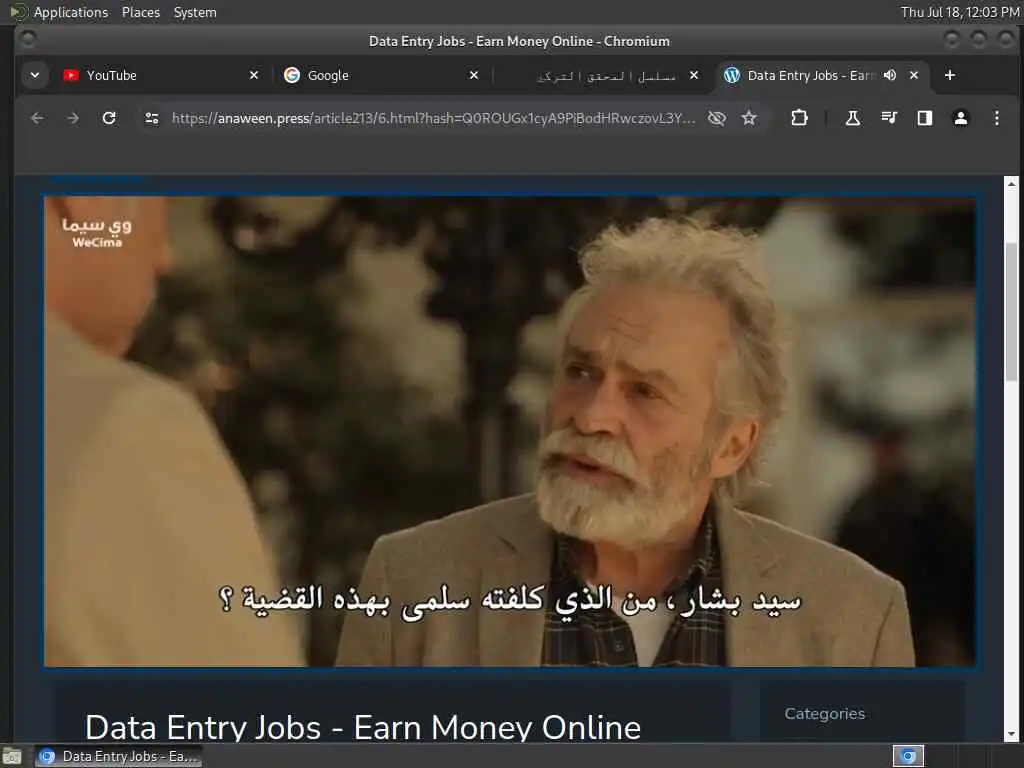This screenshot has height=768, width=1024.
Task: Reload the current page
Action: (109, 118)
